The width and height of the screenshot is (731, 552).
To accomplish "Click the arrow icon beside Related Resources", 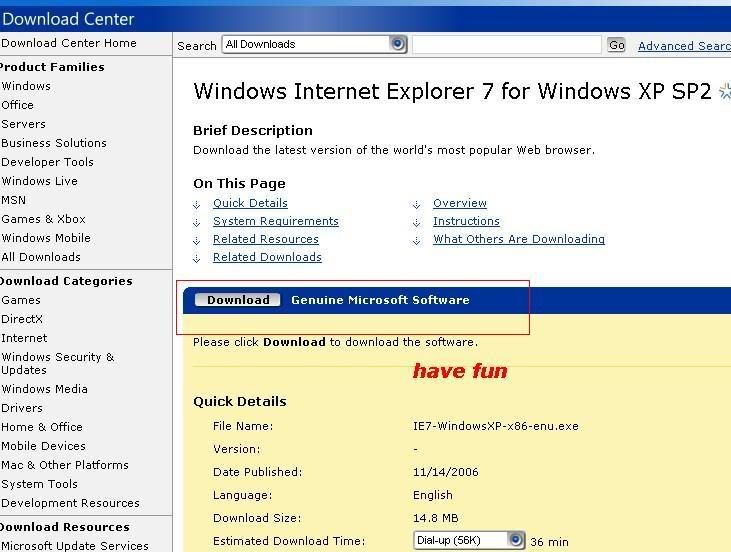I will pyautogui.click(x=197, y=241).
